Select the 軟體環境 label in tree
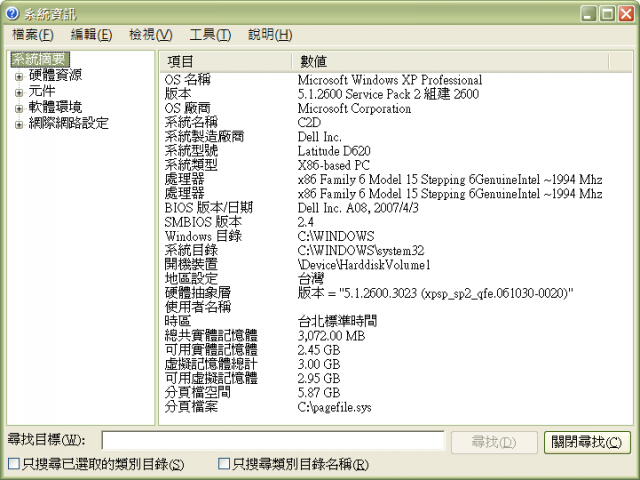Screen dimensions: 640x480 tap(55, 107)
